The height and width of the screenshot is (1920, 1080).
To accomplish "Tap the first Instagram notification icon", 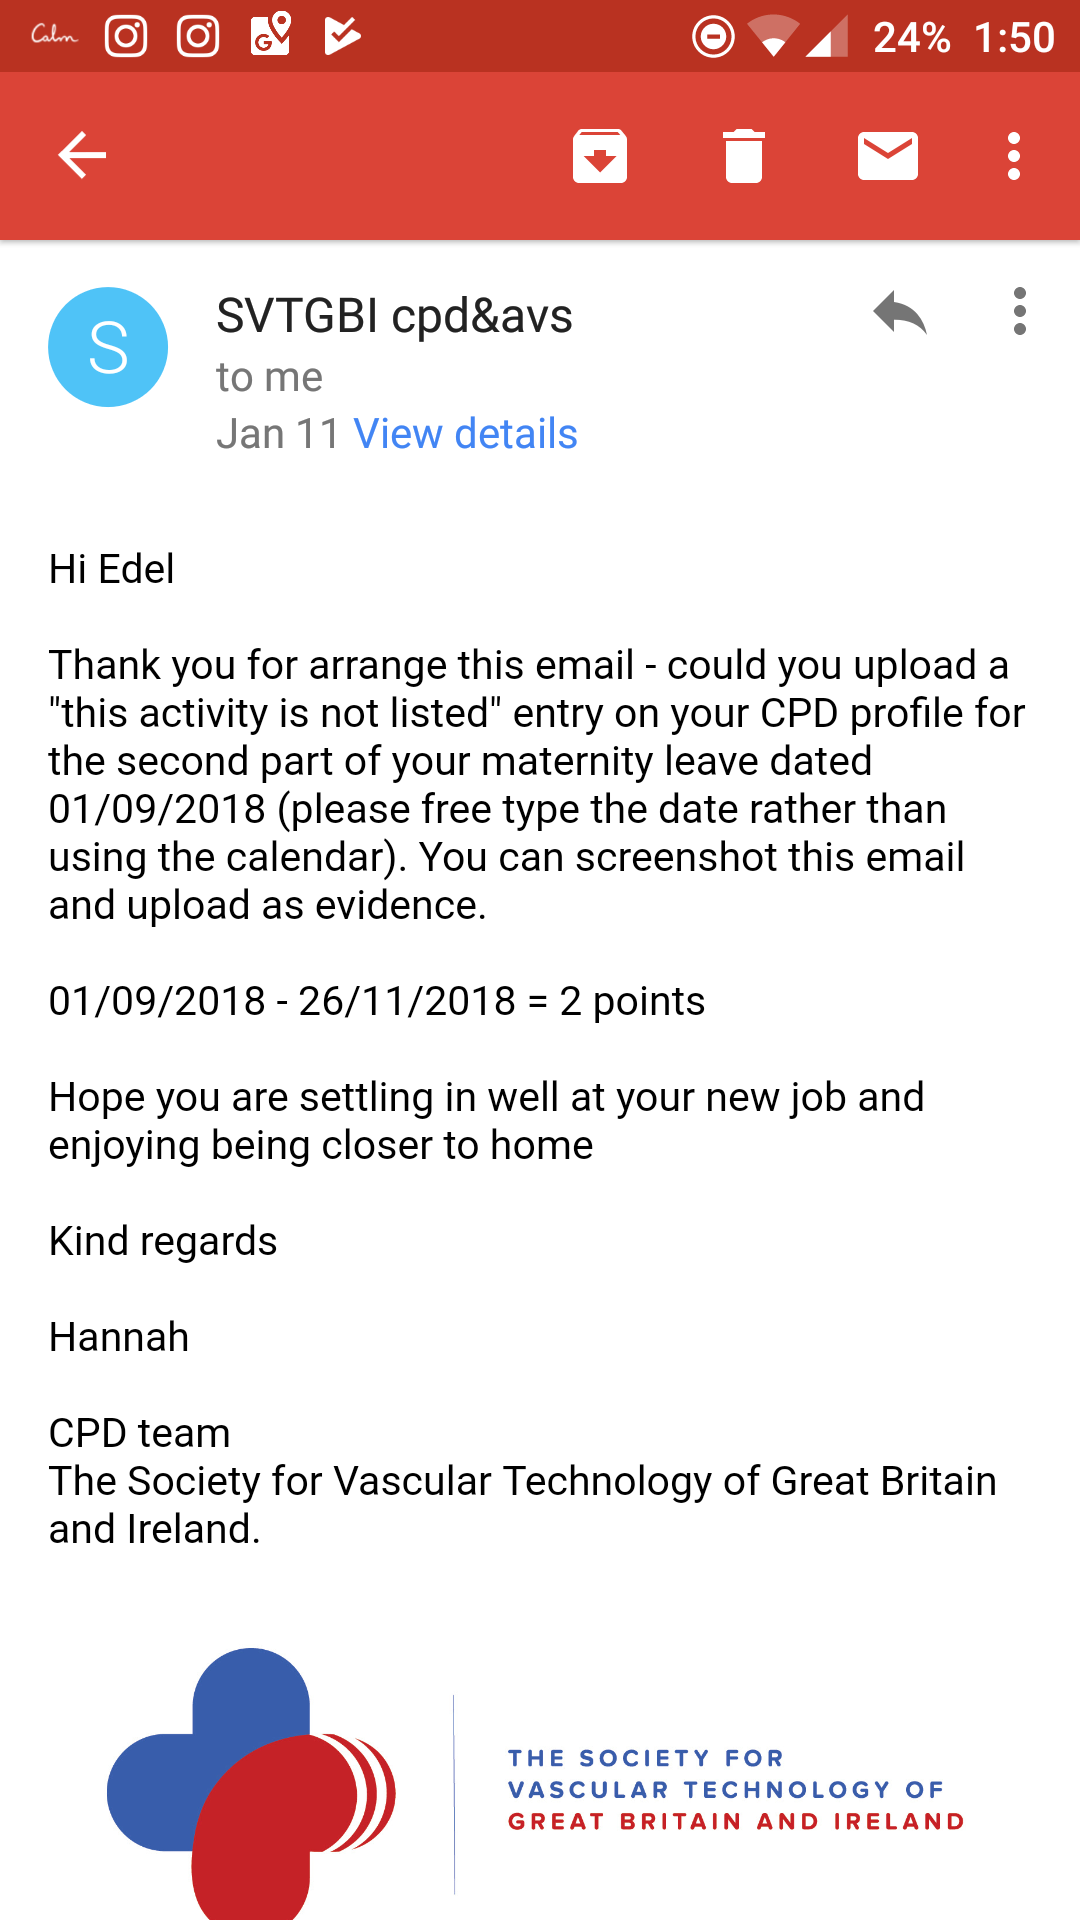I will (x=126, y=37).
